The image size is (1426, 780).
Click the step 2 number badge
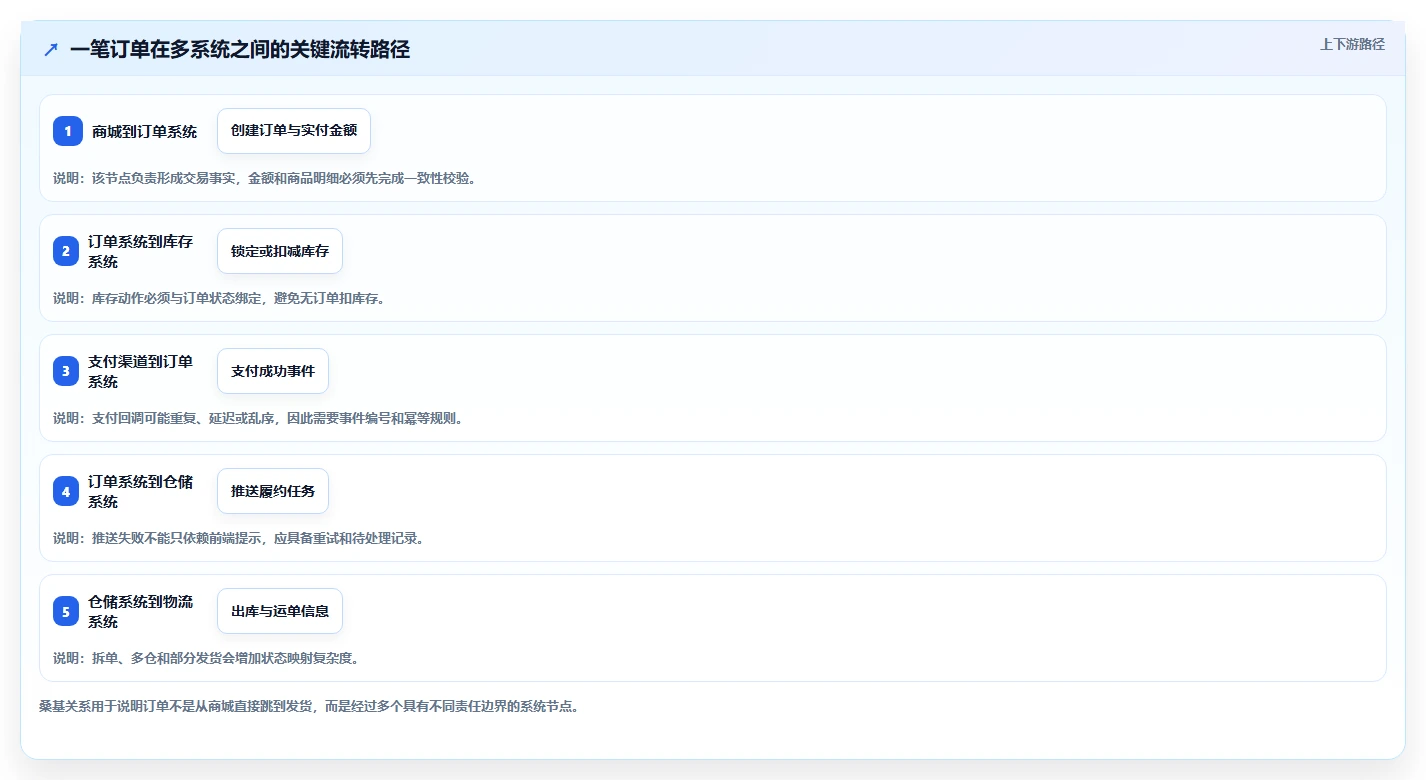point(66,251)
